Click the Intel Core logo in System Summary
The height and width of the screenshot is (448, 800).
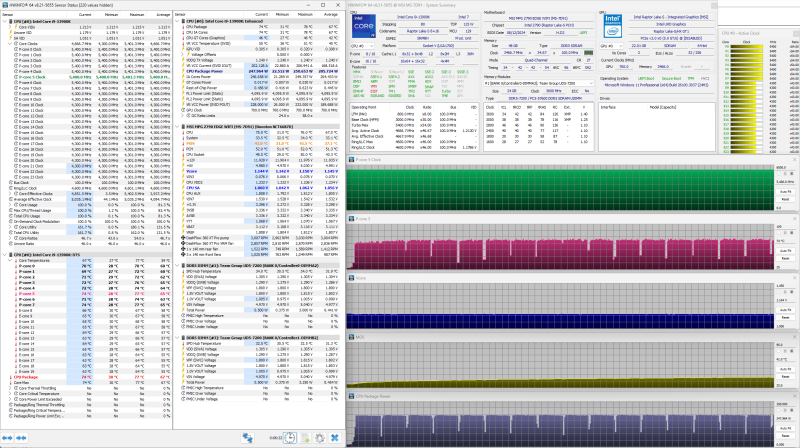(364, 27)
